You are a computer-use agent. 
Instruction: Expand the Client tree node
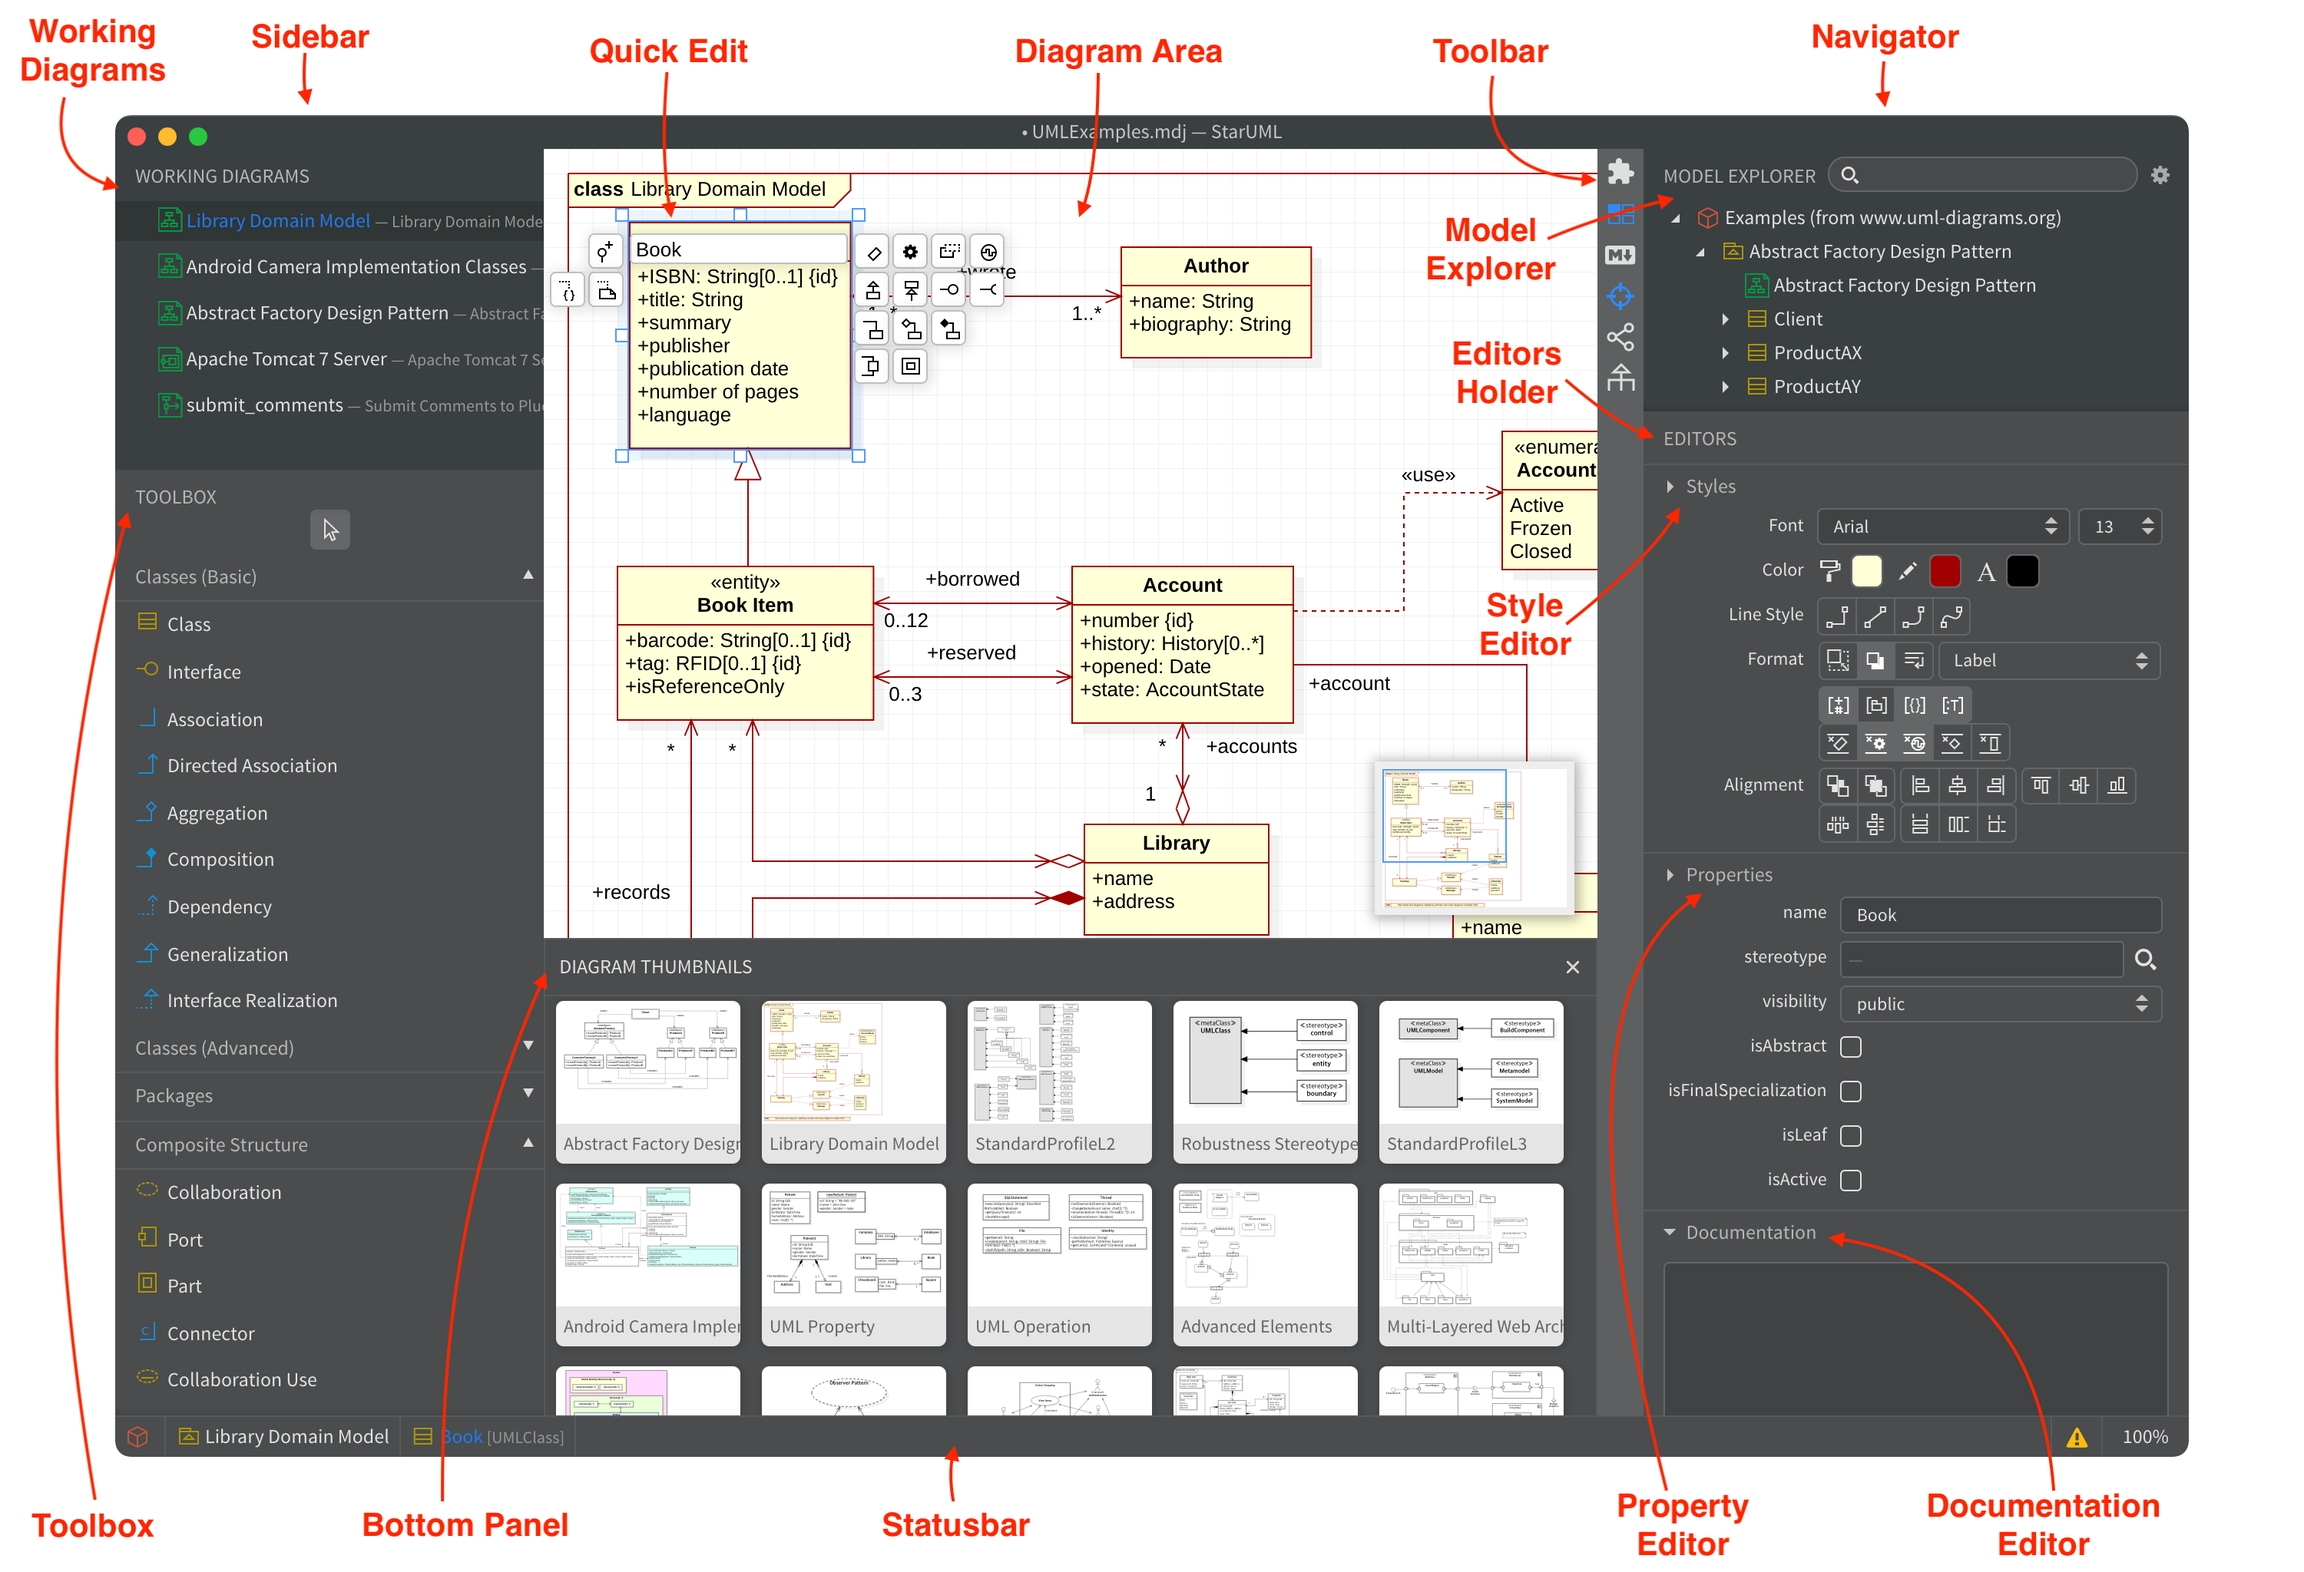tap(1725, 319)
